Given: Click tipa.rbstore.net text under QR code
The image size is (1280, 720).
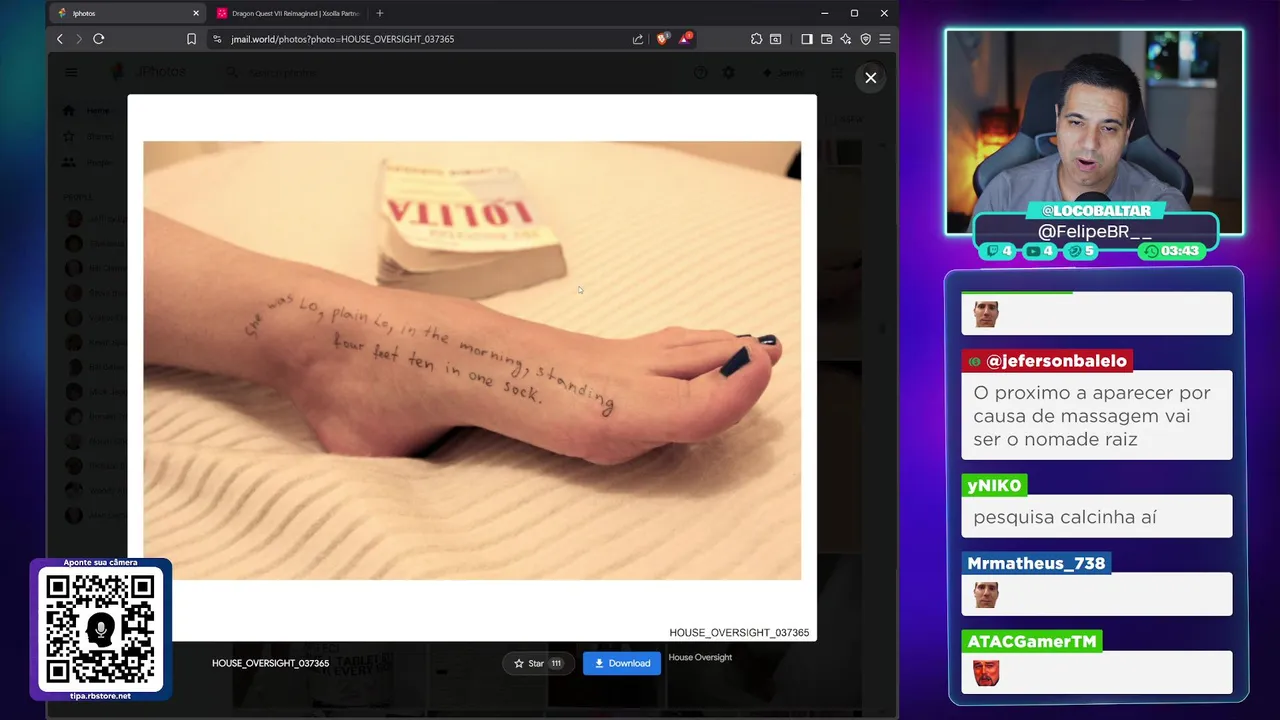Looking at the screenshot, I should point(100,696).
